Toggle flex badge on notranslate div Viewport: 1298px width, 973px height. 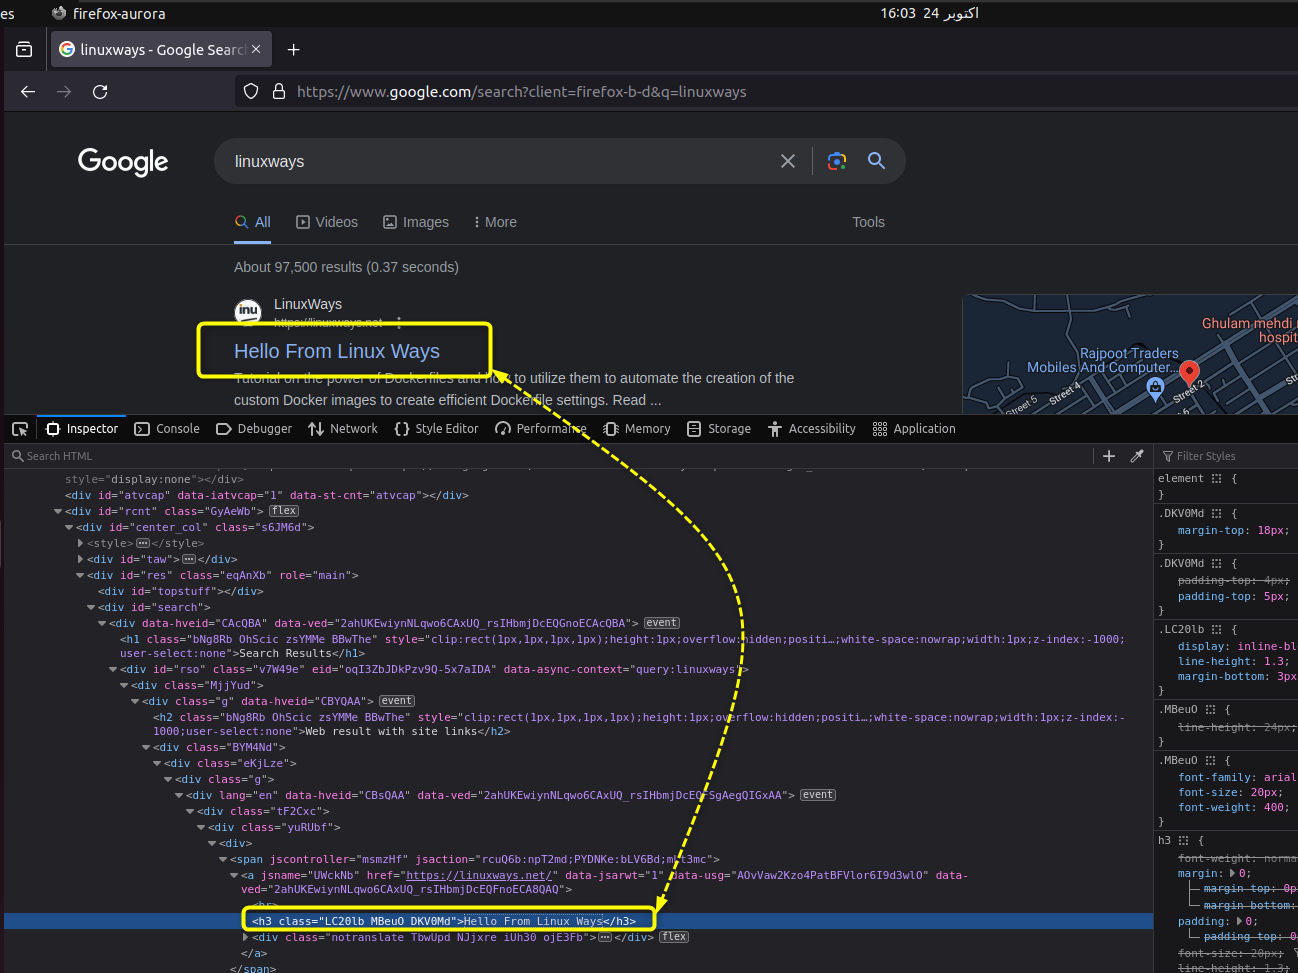coord(674,937)
